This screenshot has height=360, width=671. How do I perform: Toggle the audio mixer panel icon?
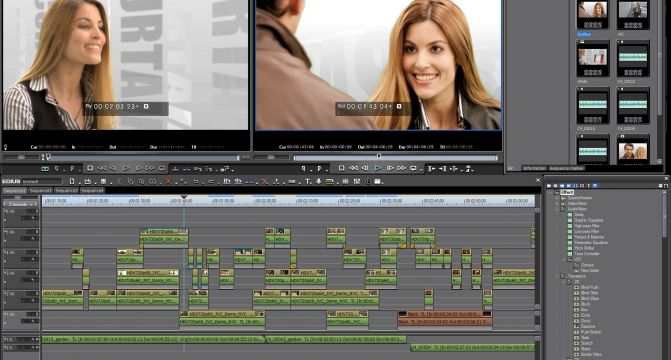pos(356,181)
